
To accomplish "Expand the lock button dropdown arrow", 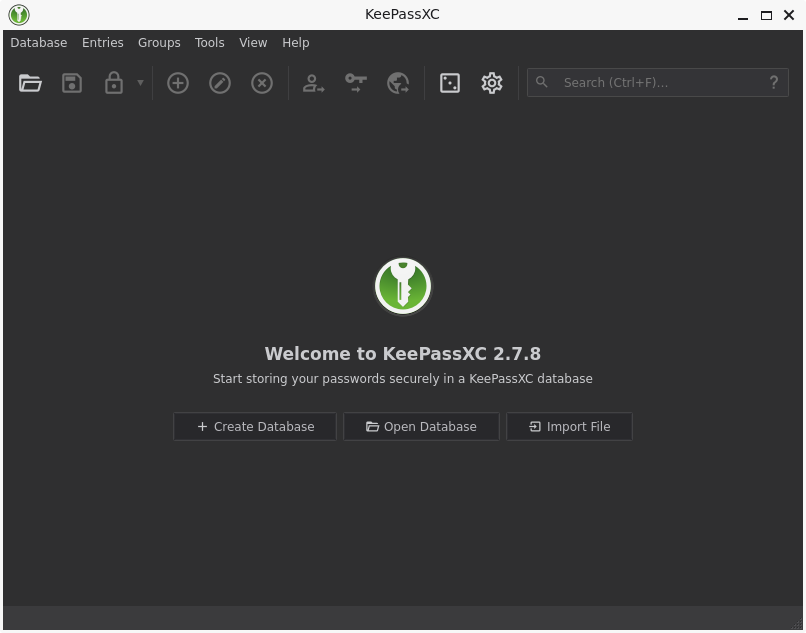I will pos(140,83).
